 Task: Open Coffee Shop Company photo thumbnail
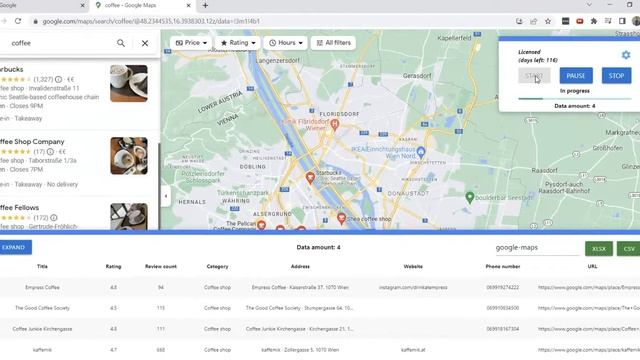(x=129, y=156)
